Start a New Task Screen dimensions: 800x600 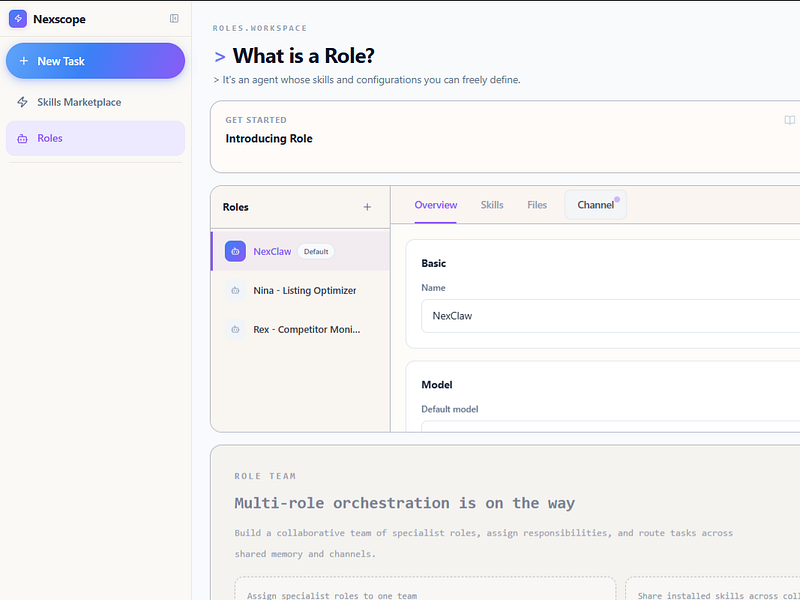point(95,61)
